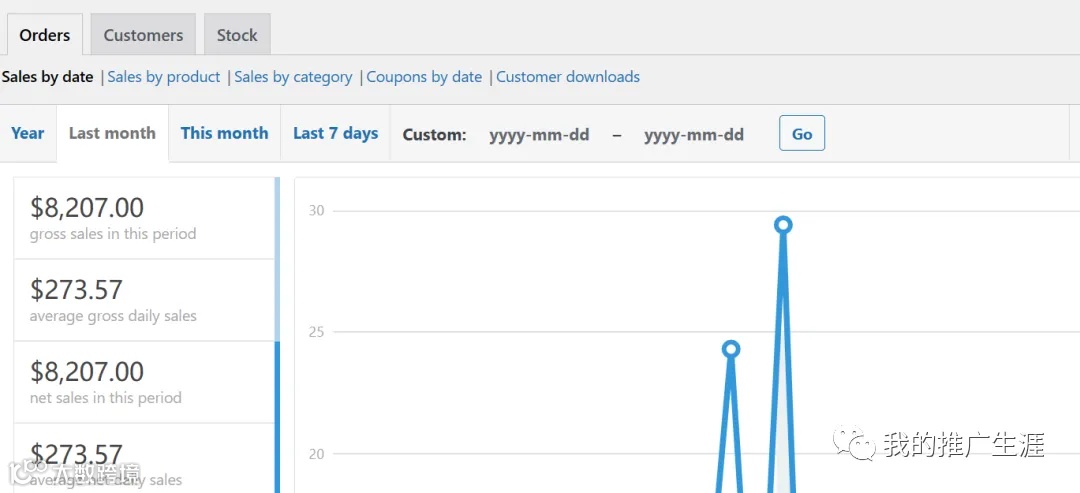Highlight net sales in this period legend
Screen dimensions: 1080x493
click(x=147, y=382)
